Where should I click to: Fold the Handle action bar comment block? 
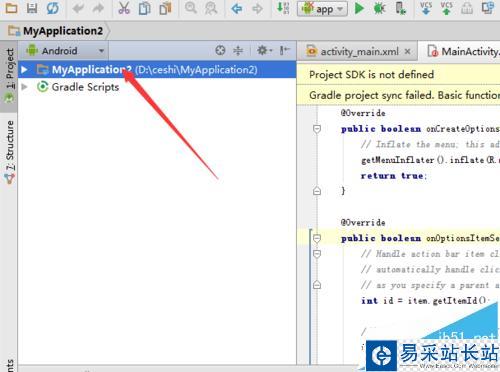317,254
